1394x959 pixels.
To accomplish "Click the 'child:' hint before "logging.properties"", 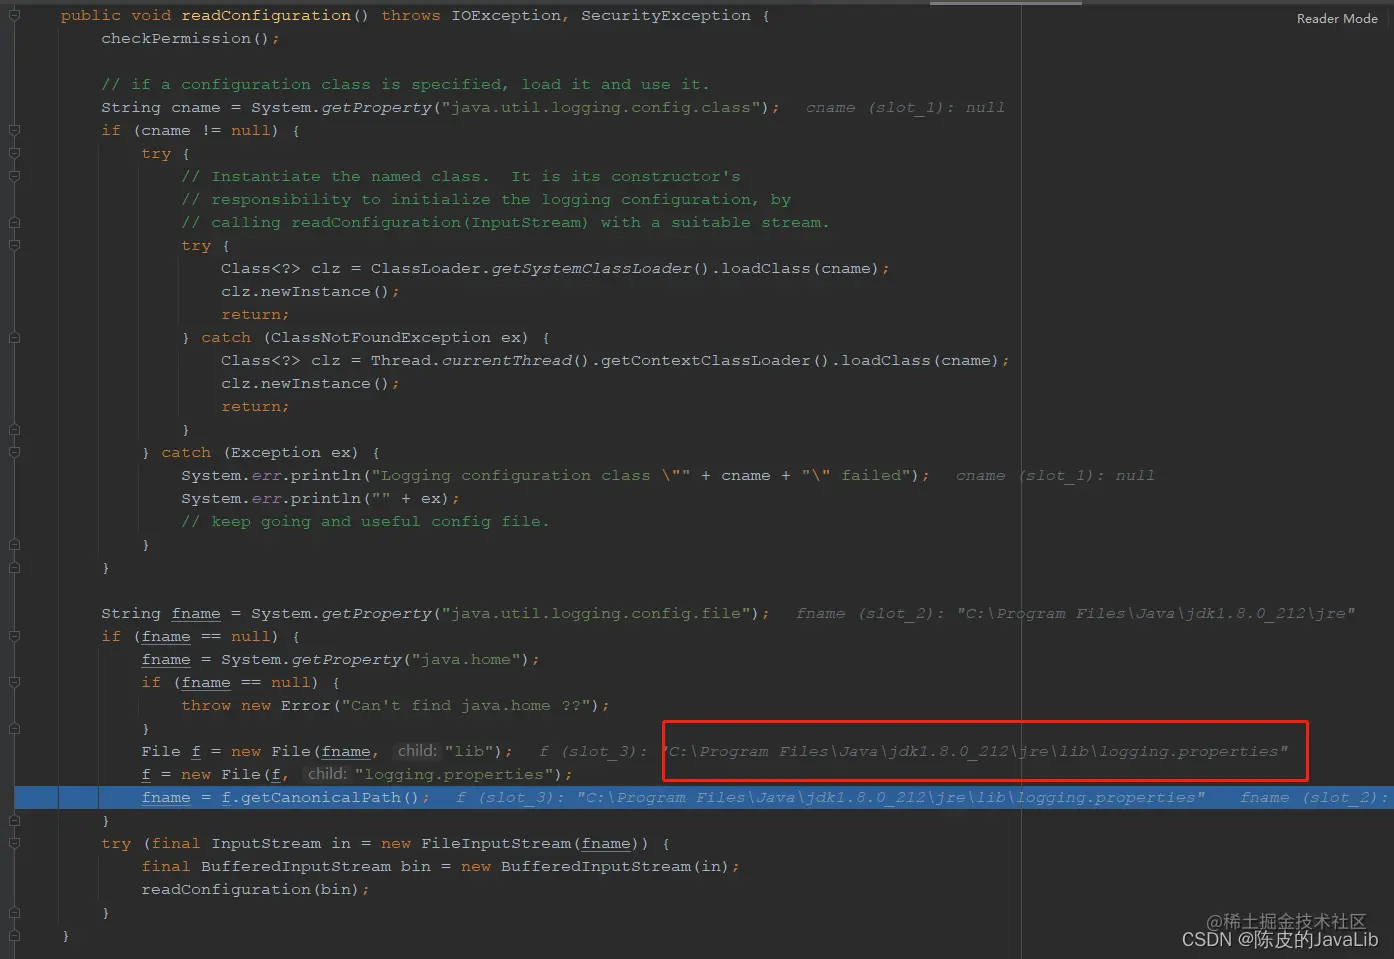I will [x=327, y=774].
